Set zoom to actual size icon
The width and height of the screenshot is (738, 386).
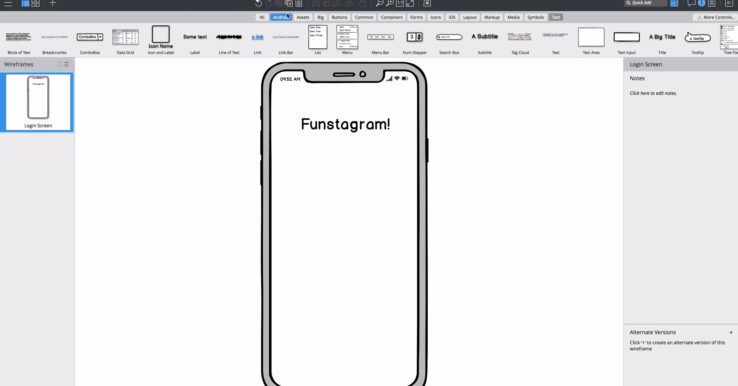(400, 3)
